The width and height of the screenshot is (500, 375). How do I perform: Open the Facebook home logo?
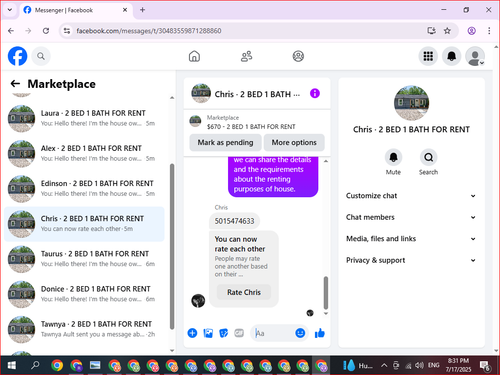pos(17,56)
